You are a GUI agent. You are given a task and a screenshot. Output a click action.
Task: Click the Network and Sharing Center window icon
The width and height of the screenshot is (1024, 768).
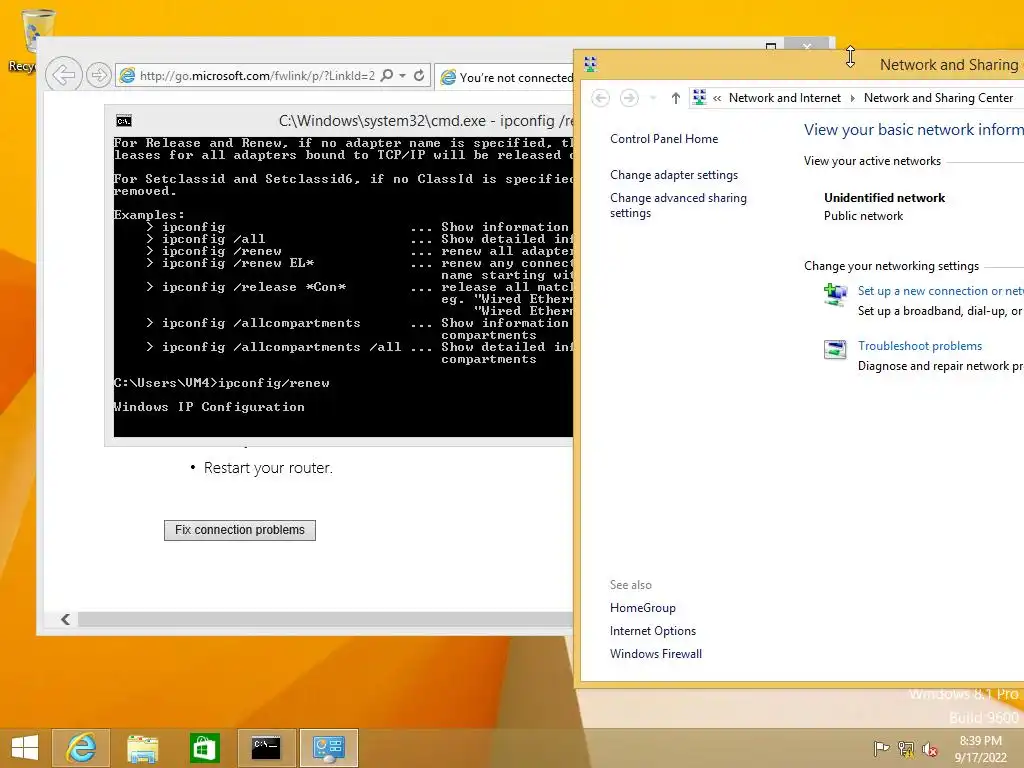[x=590, y=64]
